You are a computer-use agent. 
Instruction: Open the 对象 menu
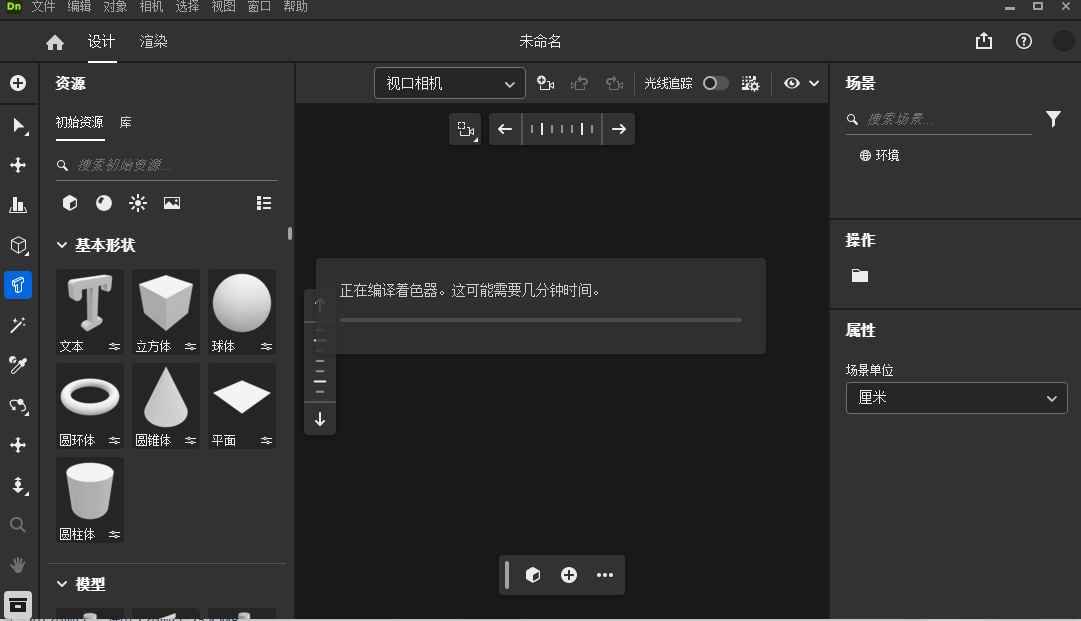click(x=114, y=7)
